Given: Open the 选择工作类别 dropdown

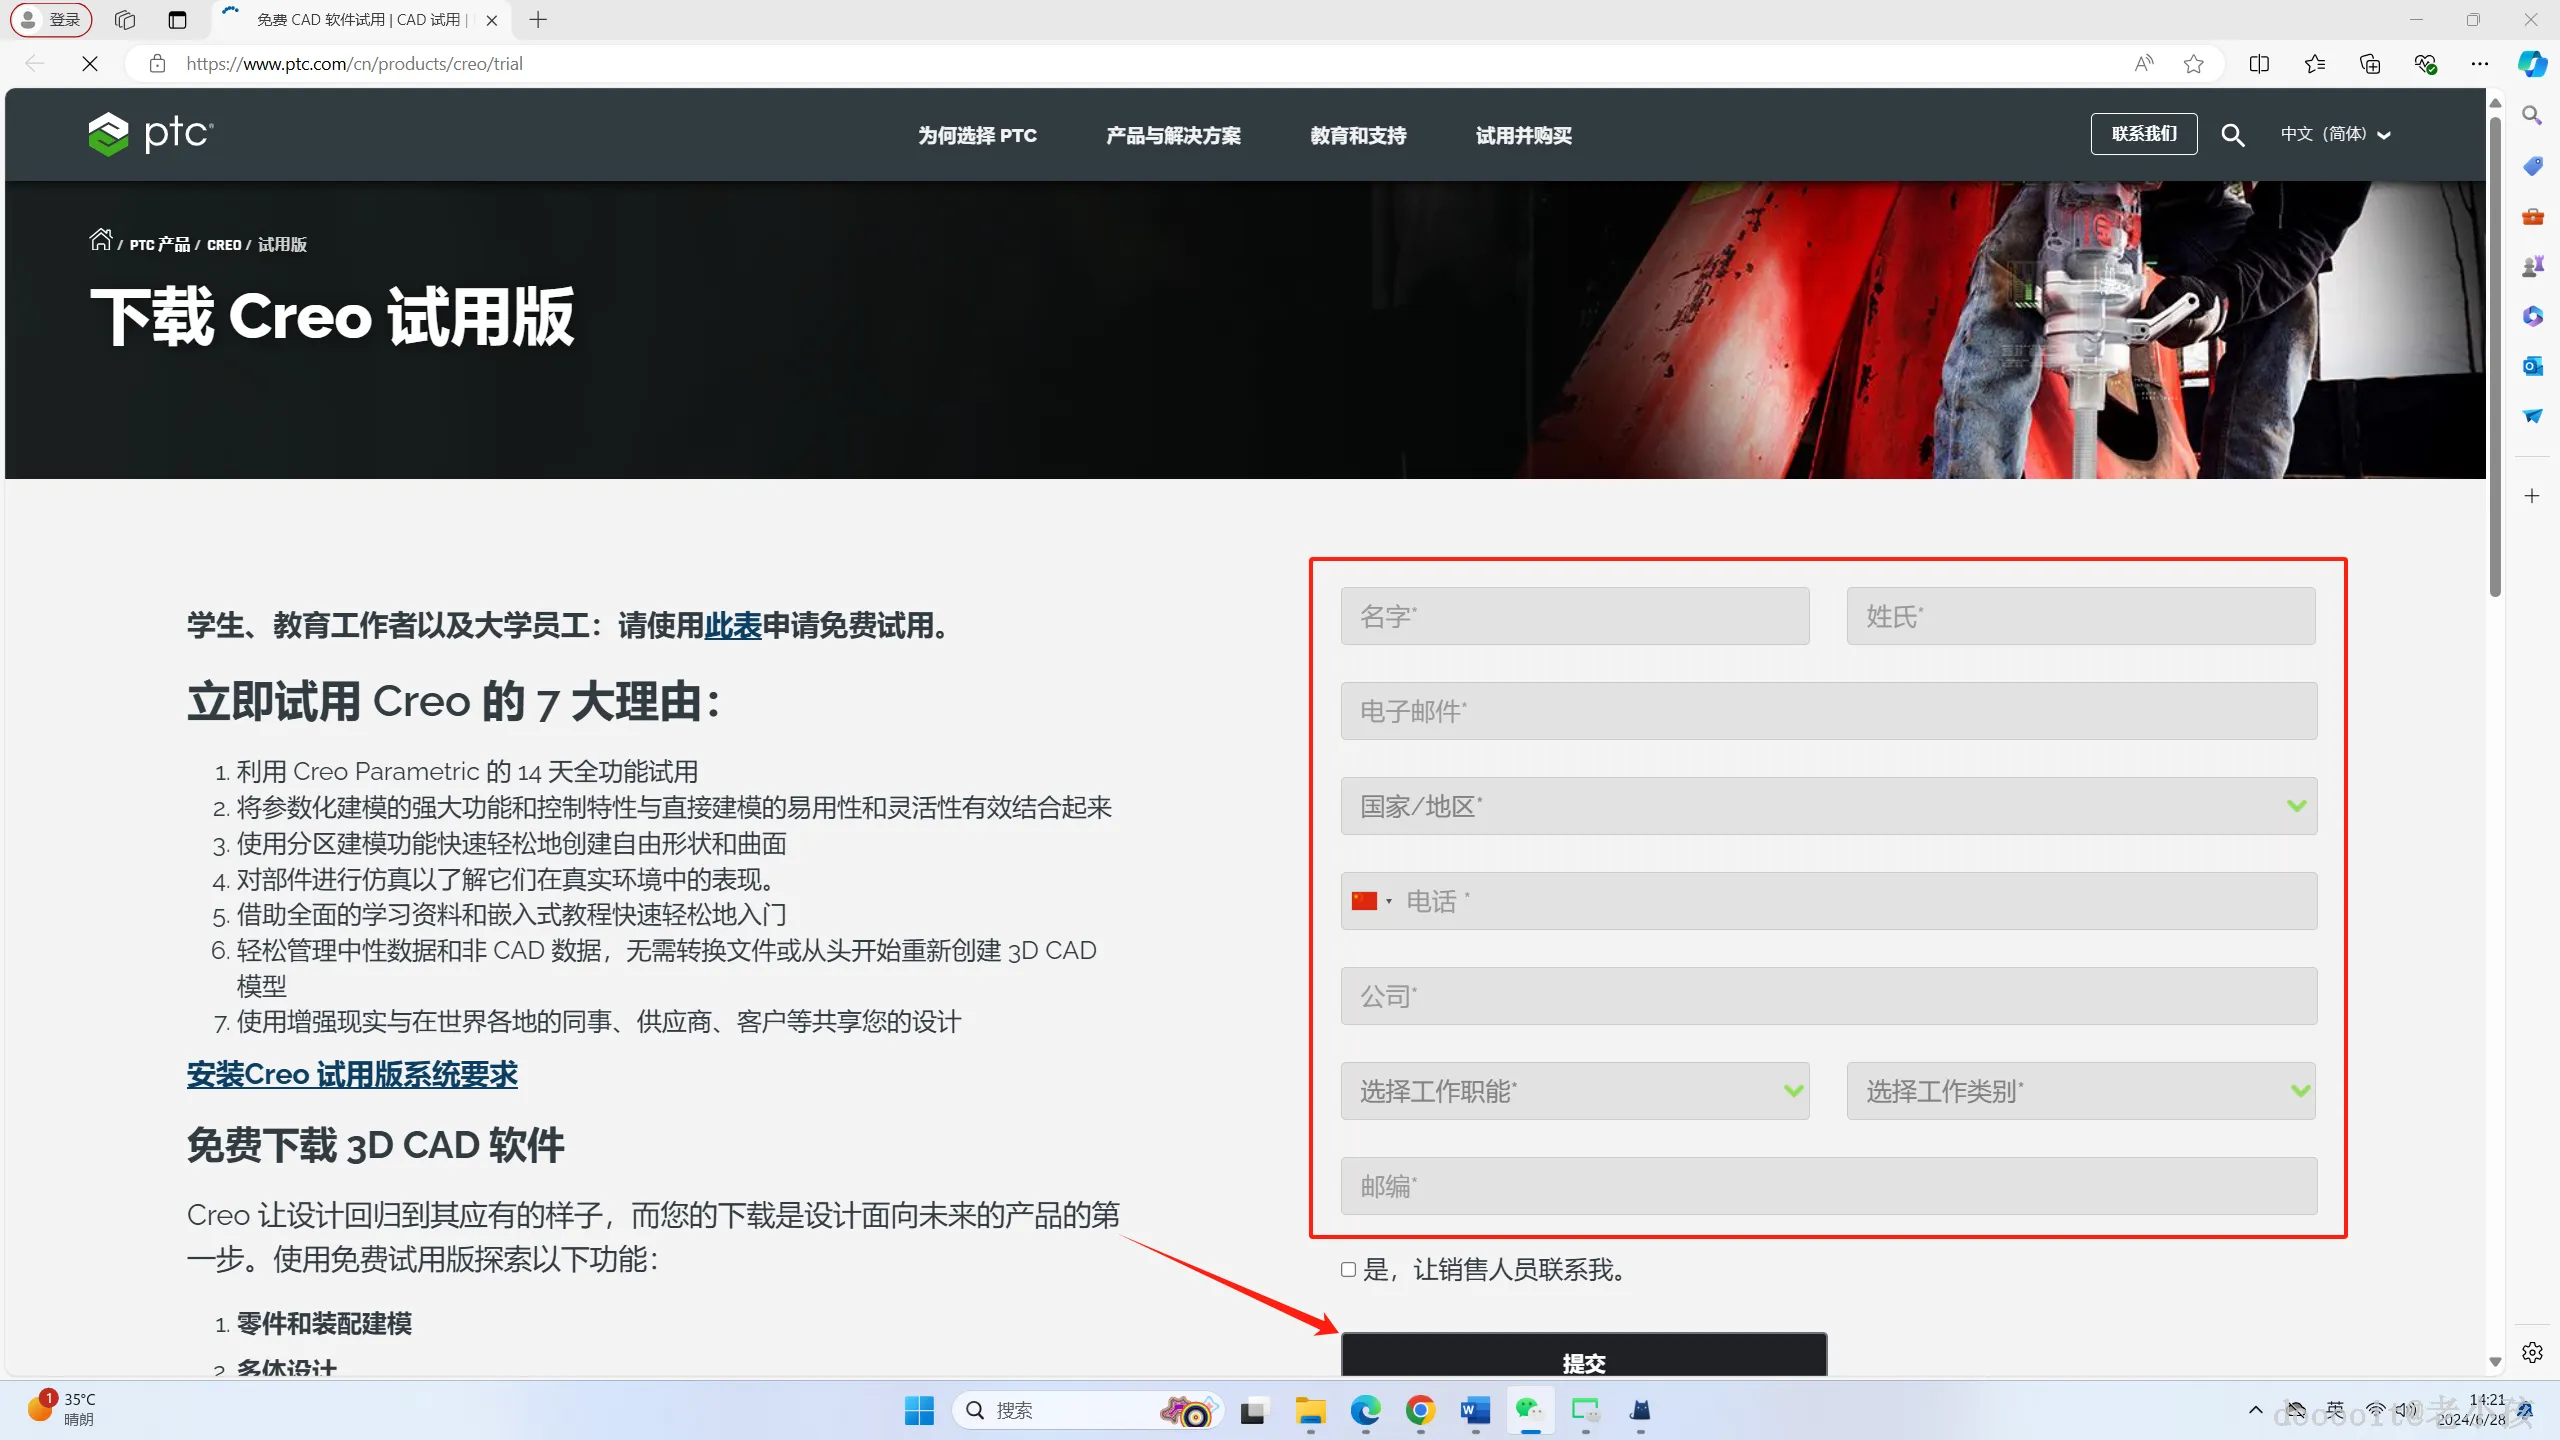Looking at the screenshot, I should click(2080, 1091).
